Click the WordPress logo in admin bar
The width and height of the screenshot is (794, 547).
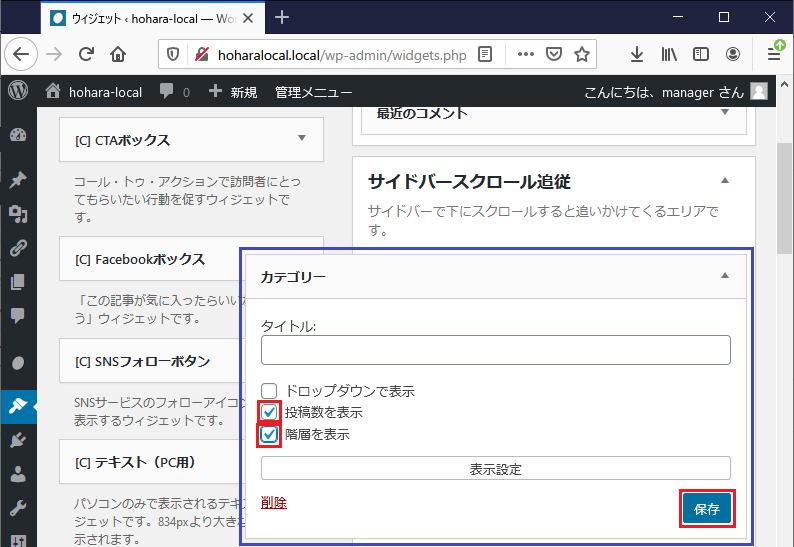[18, 91]
